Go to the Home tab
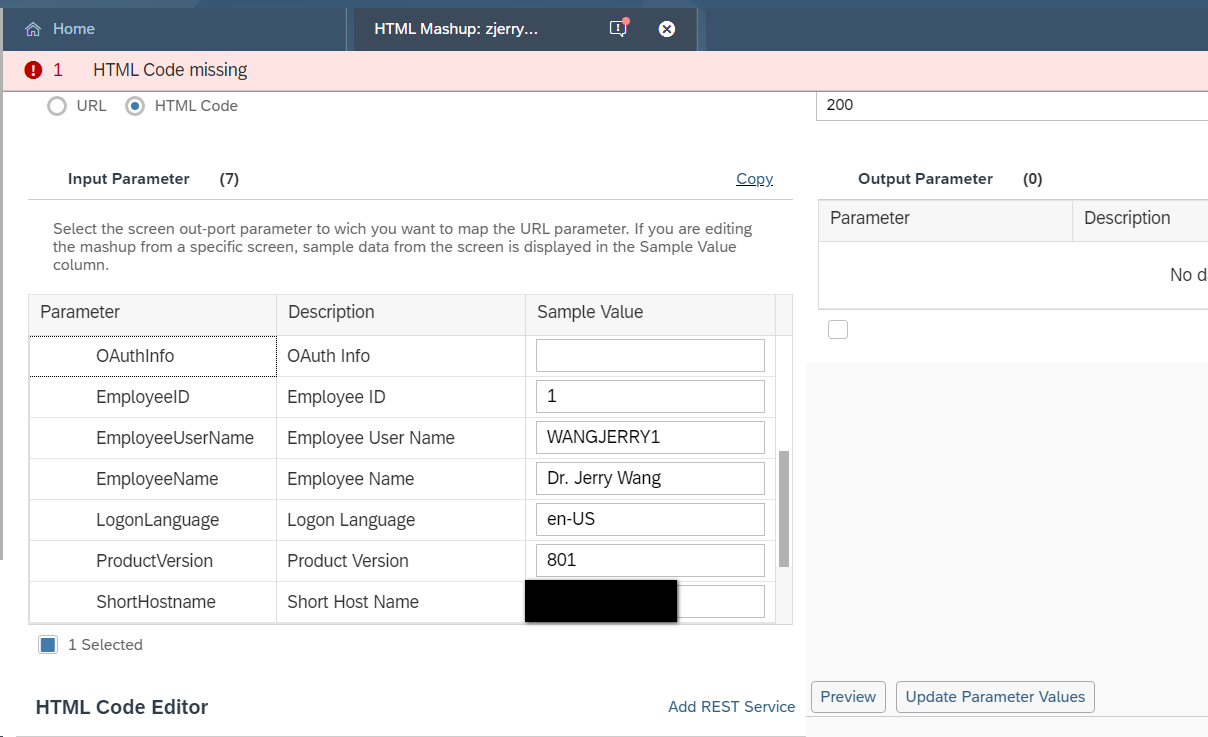This screenshot has width=1208, height=737. pos(73,29)
